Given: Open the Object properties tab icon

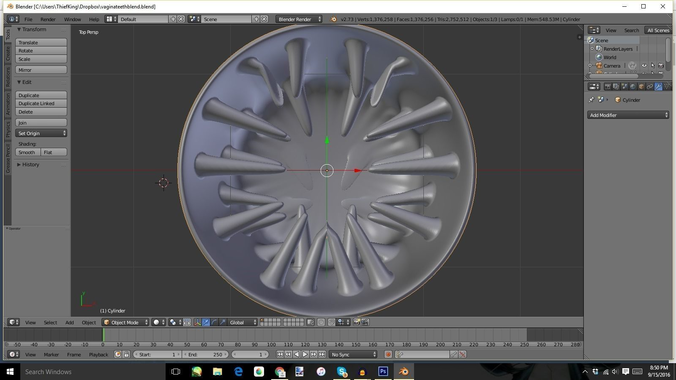Looking at the screenshot, I should click(x=641, y=87).
